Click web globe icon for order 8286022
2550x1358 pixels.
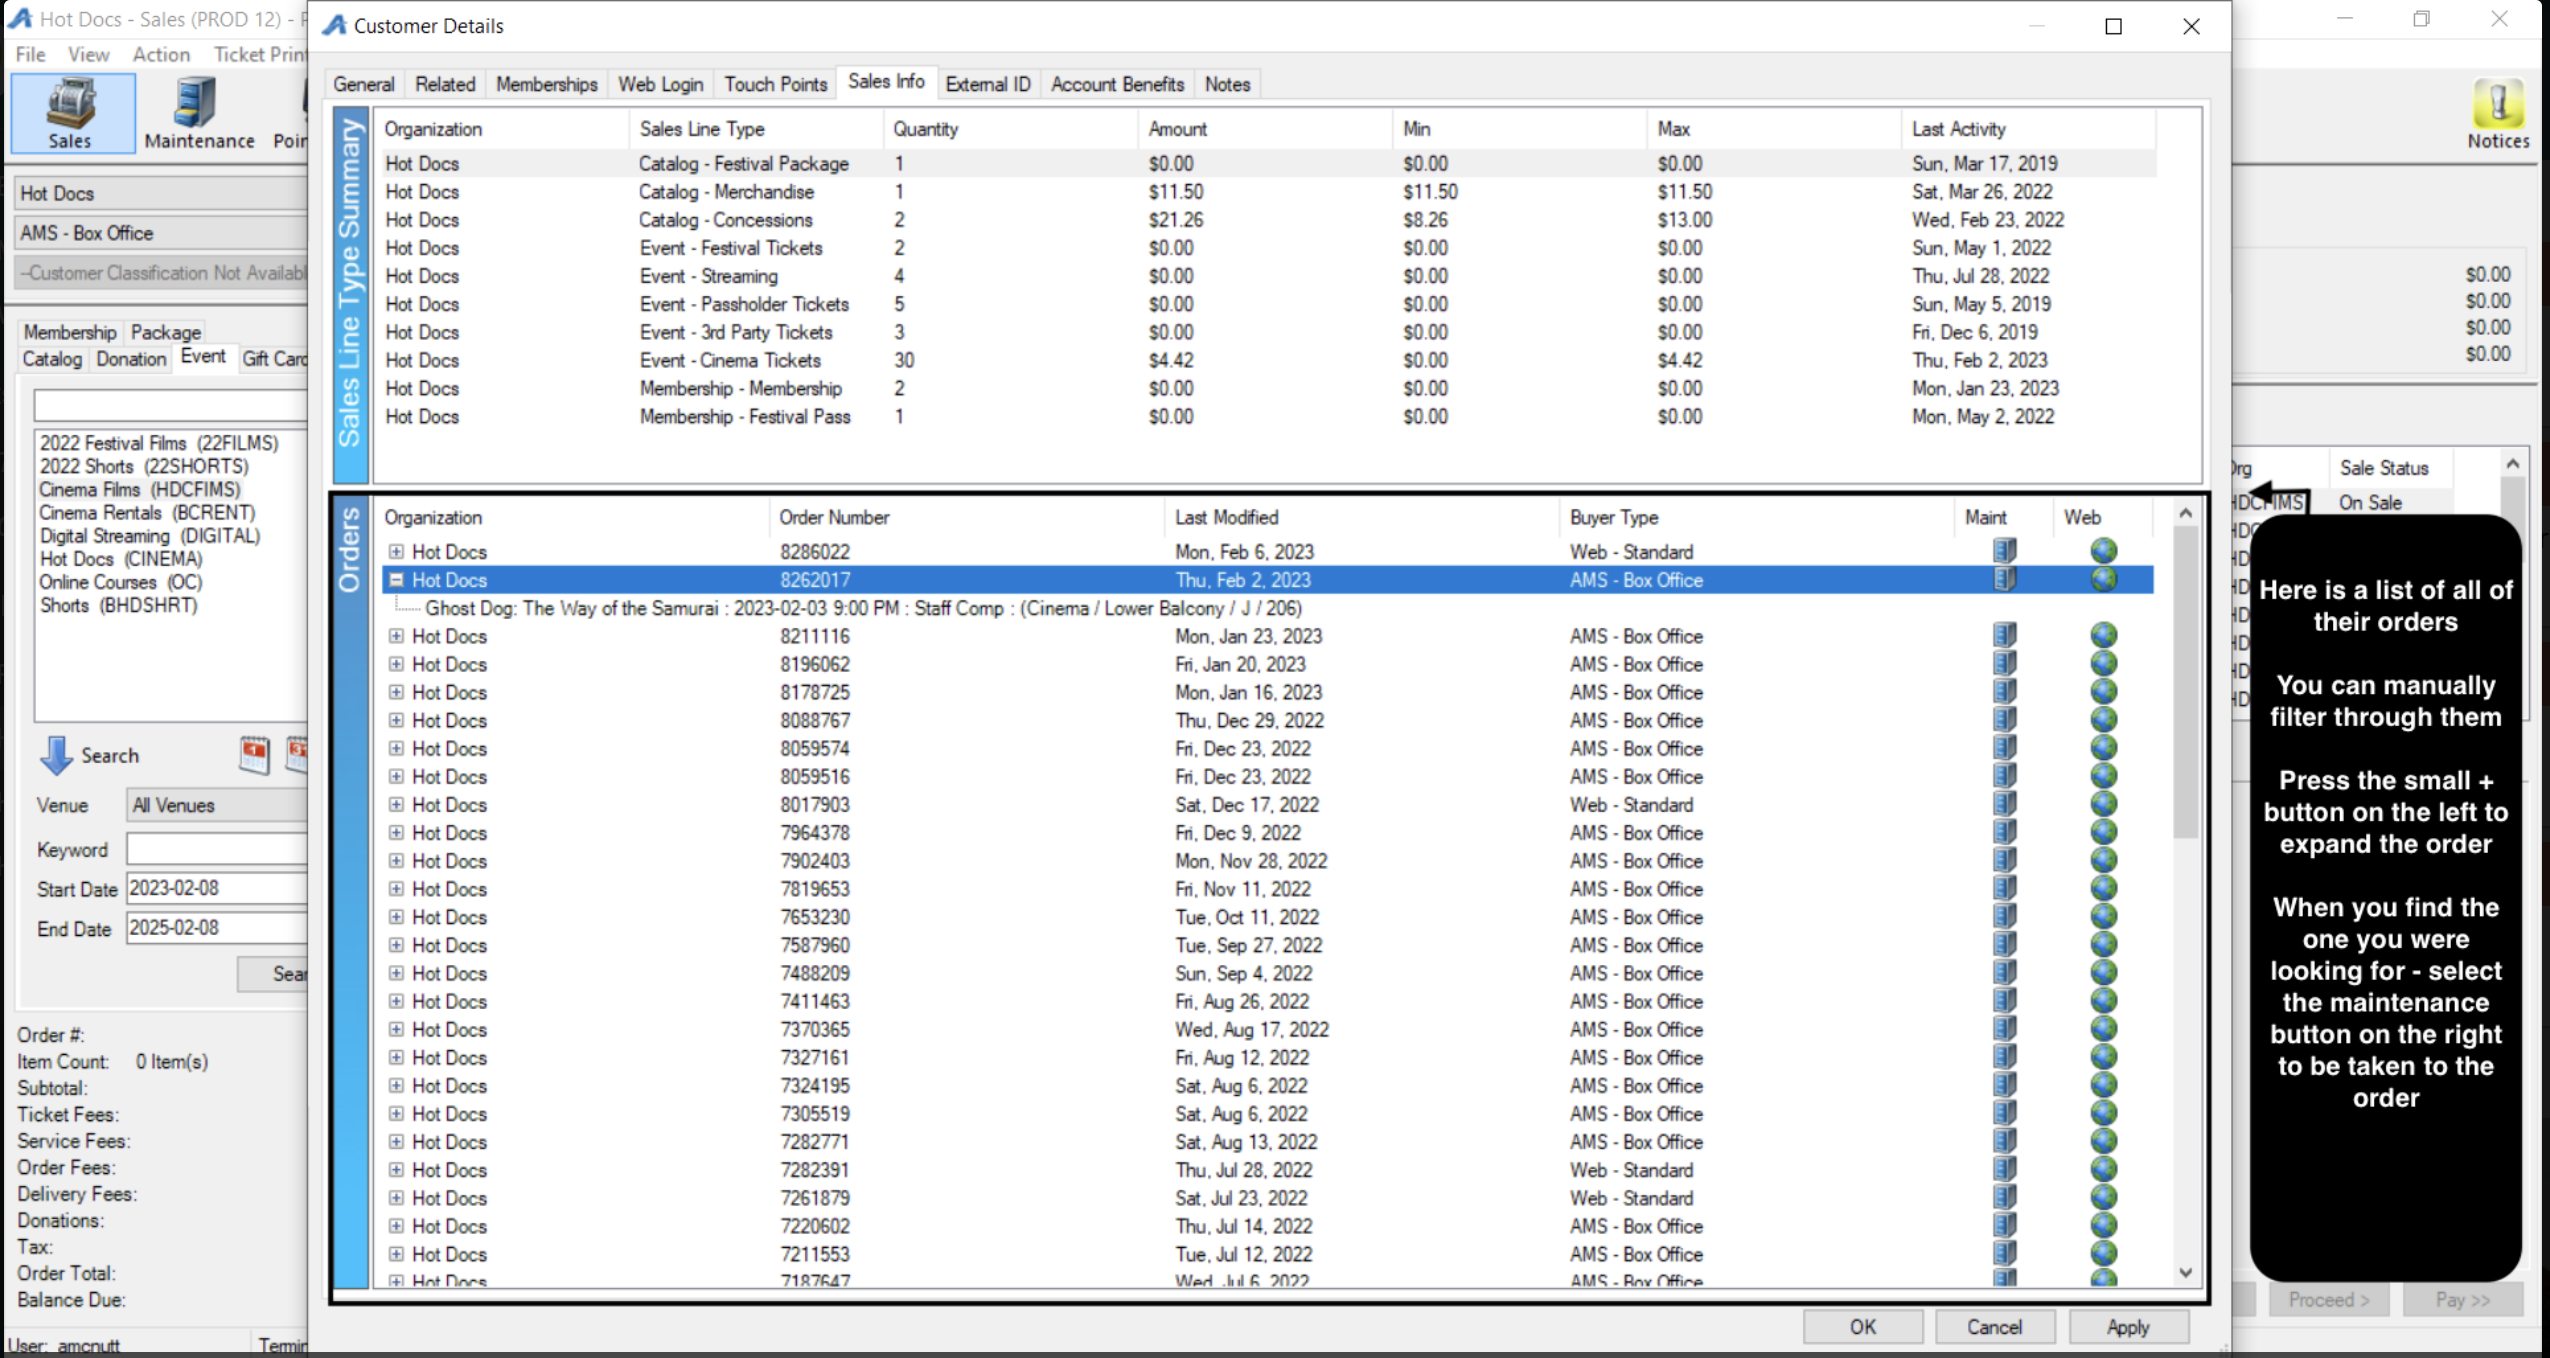(2103, 551)
